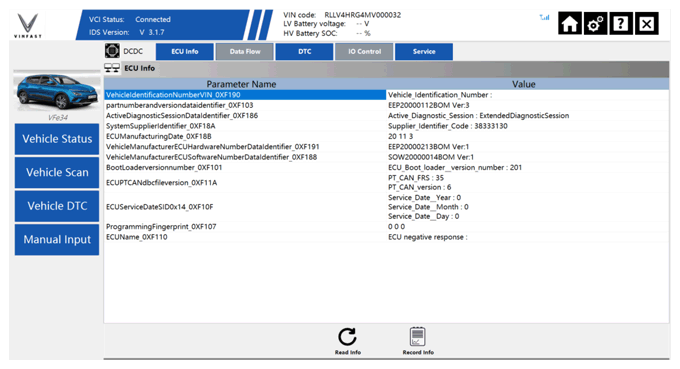Open the Service tab
The height and width of the screenshot is (369, 680).
pyautogui.click(x=424, y=52)
